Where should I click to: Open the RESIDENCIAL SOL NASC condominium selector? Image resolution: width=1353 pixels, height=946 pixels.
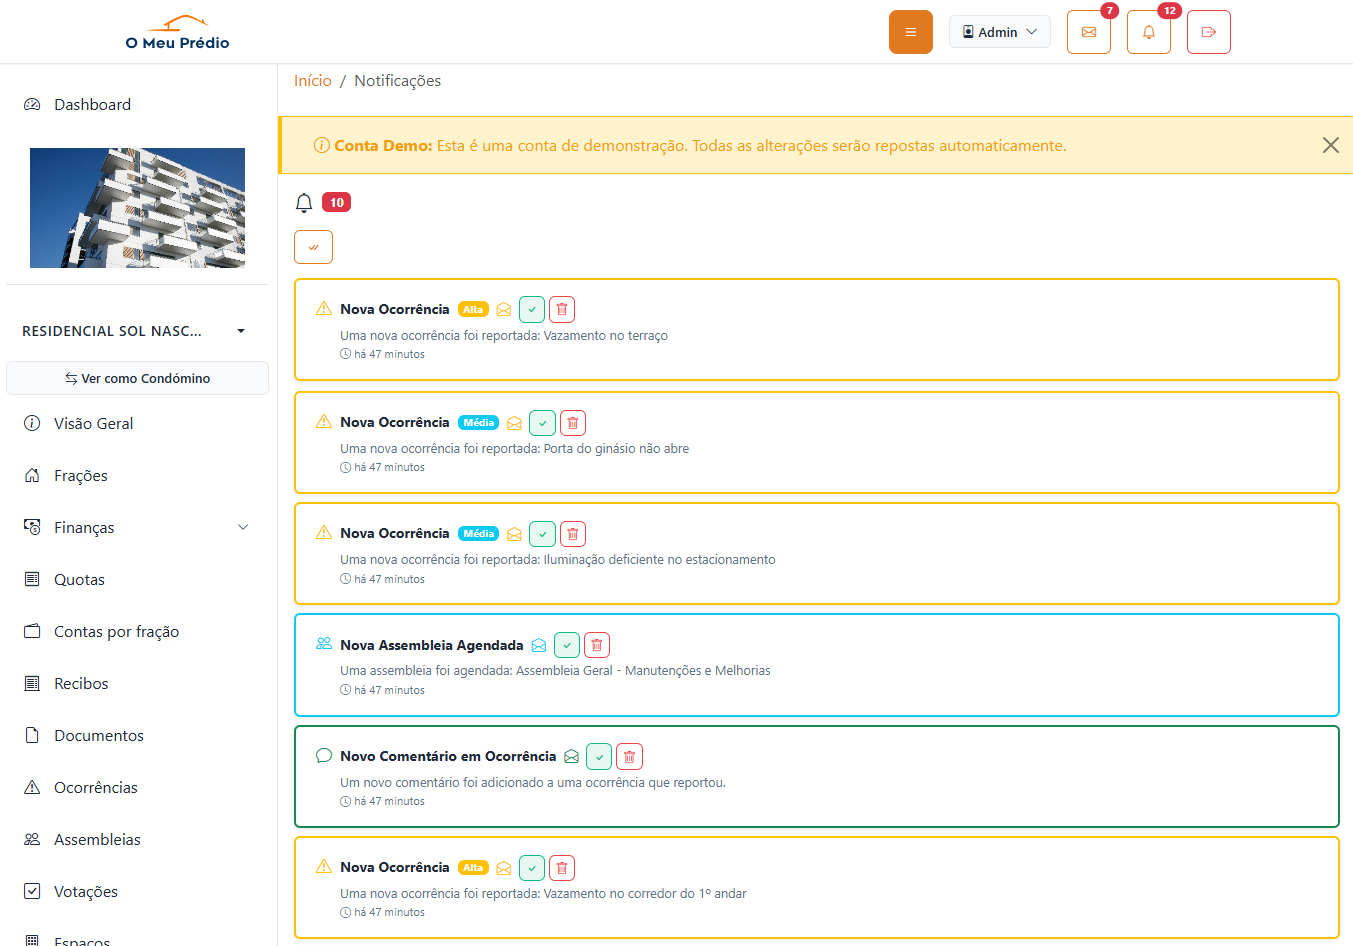point(137,330)
